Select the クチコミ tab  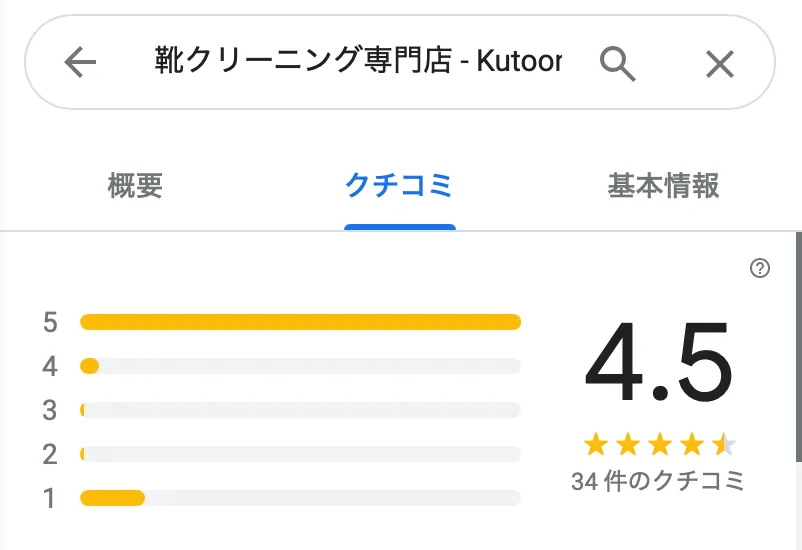(x=399, y=186)
